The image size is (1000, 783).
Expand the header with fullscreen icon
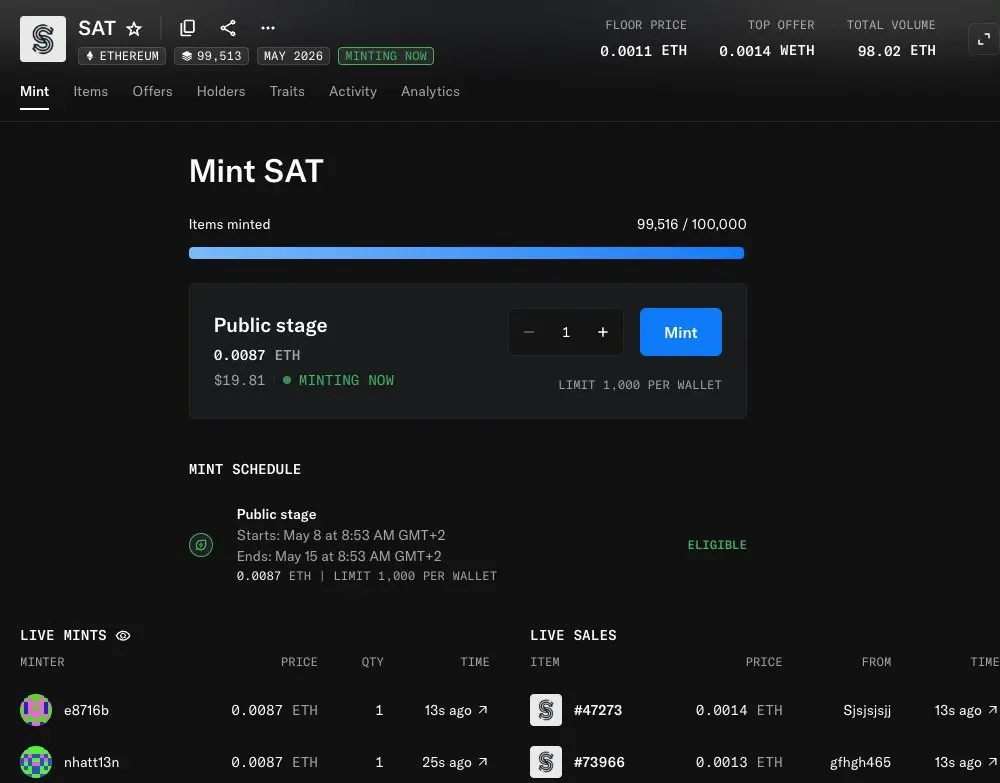pos(983,39)
